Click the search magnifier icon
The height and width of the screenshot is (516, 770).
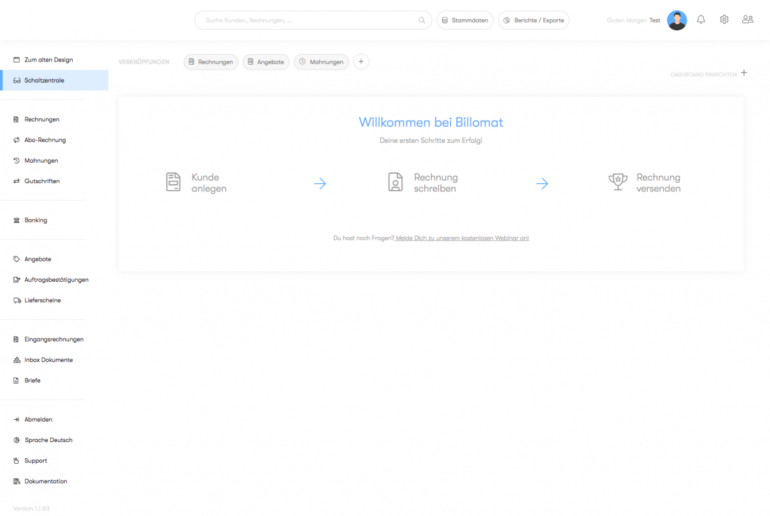click(421, 20)
